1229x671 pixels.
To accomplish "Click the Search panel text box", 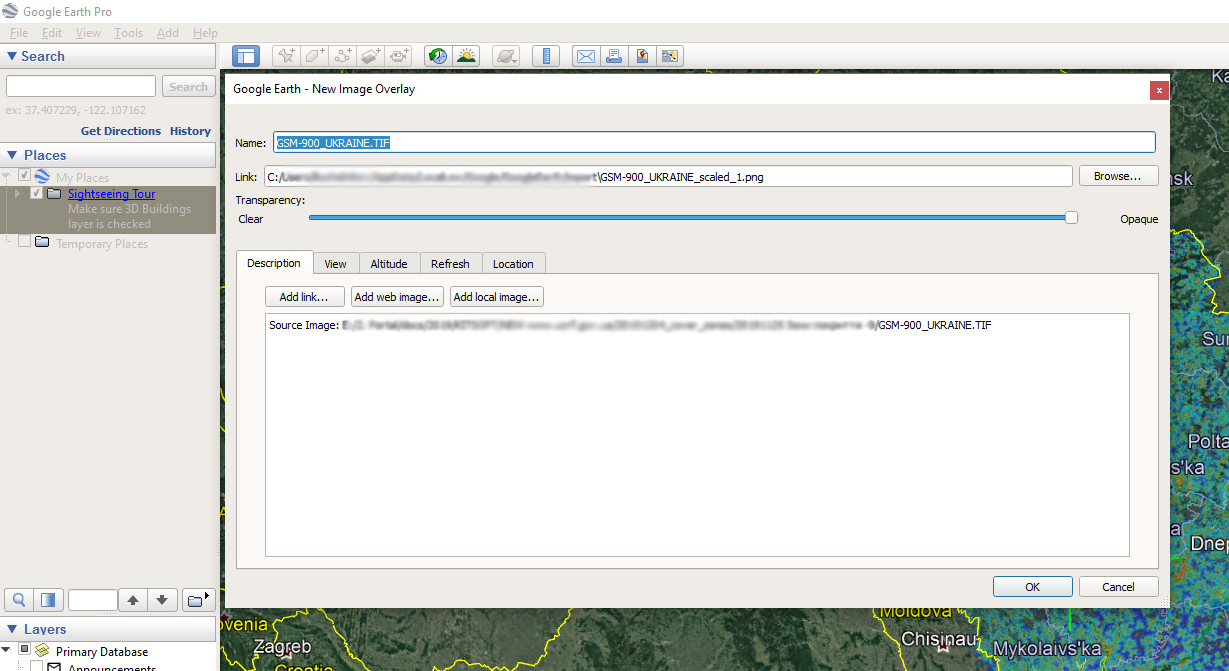I will point(81,86).
